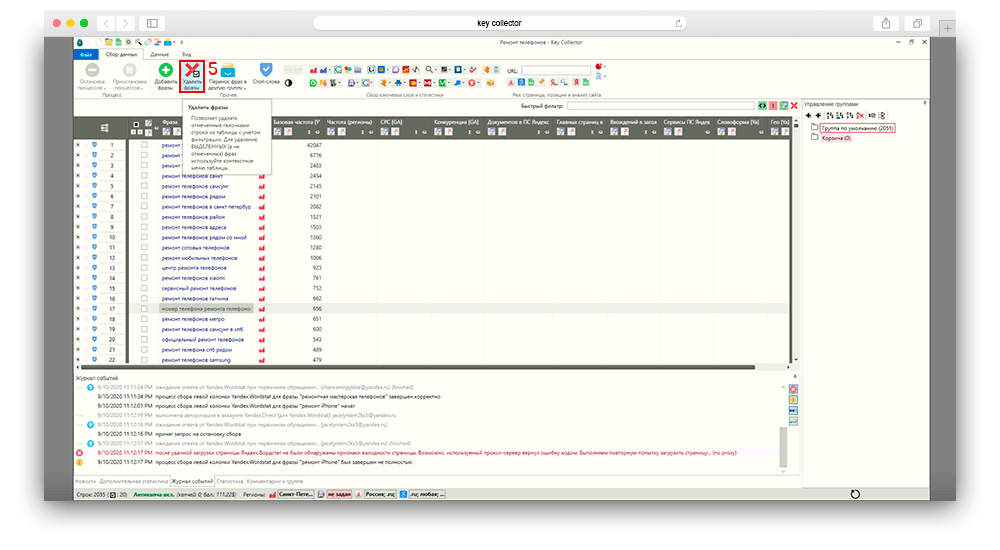1000x550 pixels.
Task: Click the red exclamation quick filter icon
Action: tap(773, 106)
